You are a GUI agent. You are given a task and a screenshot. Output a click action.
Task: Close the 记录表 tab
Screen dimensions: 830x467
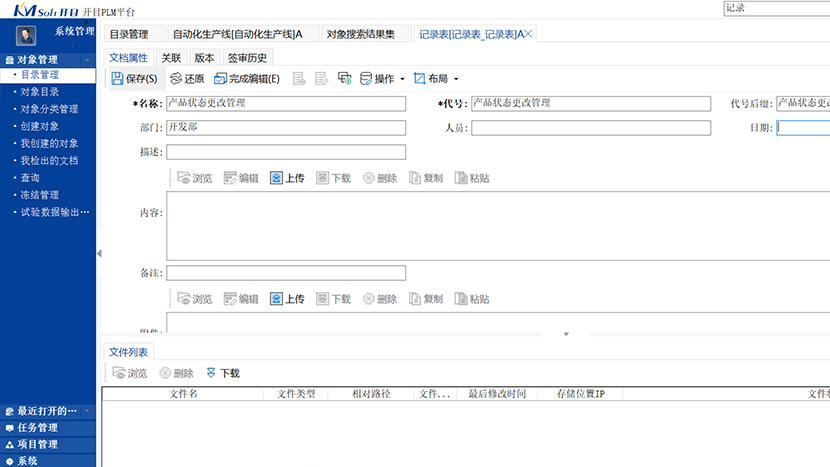530,34
